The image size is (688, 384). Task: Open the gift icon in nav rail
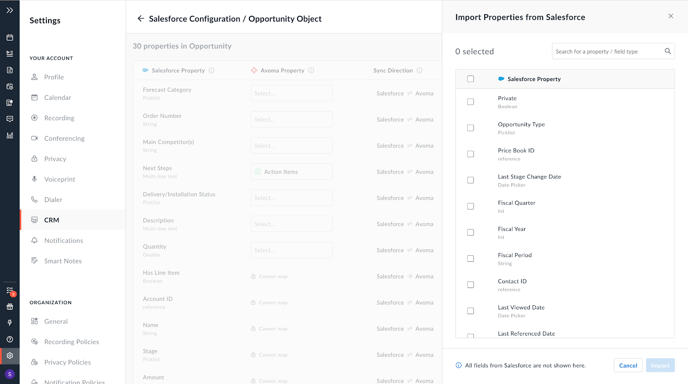(x=10, y=307)
